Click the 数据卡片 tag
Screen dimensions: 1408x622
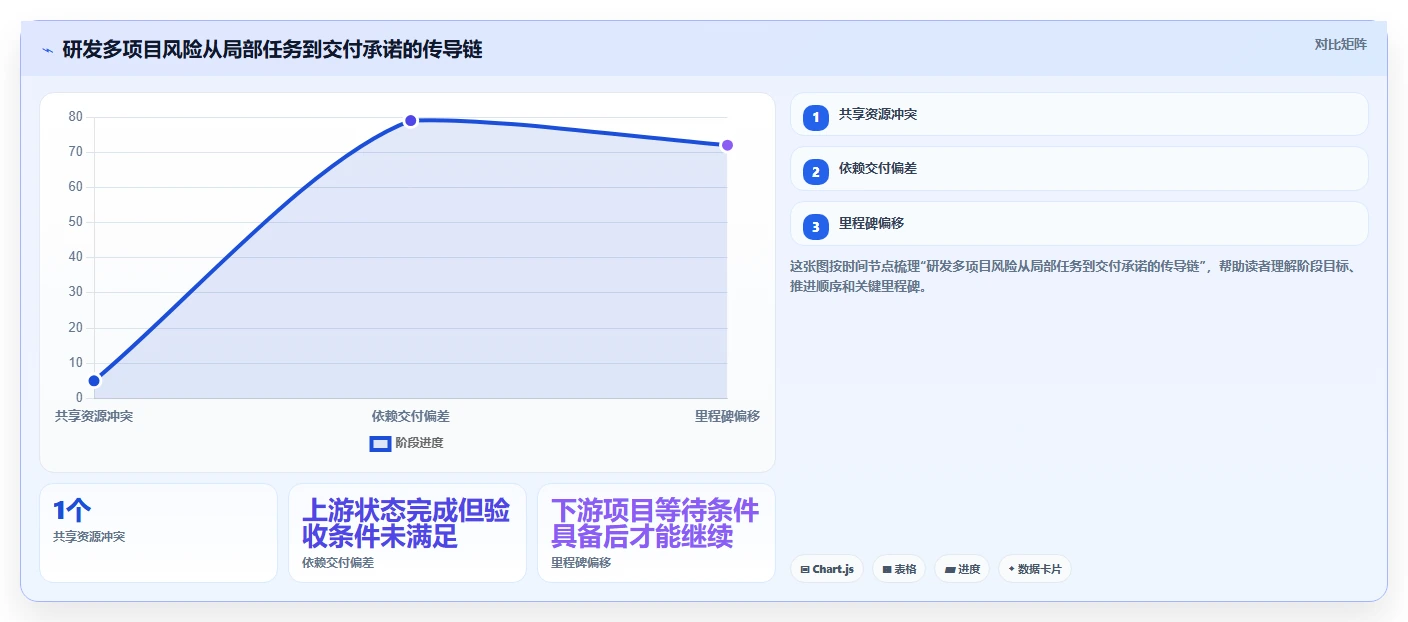pyautogui.click(x=1034, y=569)
